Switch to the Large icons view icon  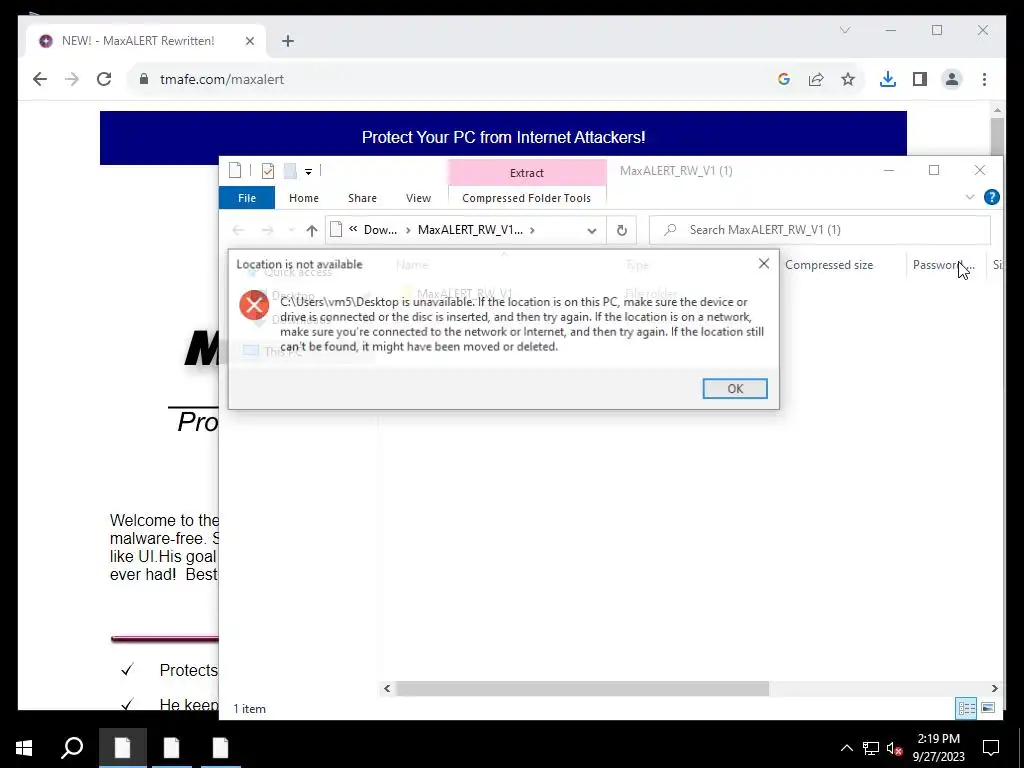[x=988, y=708]
